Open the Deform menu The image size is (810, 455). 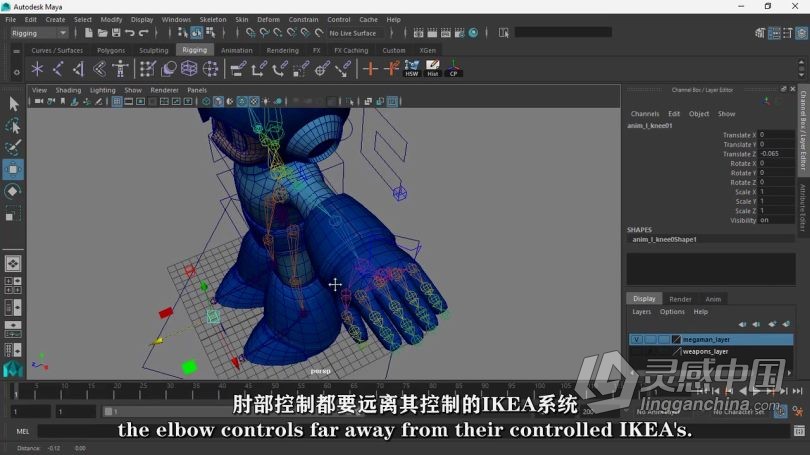click(268, 20)
